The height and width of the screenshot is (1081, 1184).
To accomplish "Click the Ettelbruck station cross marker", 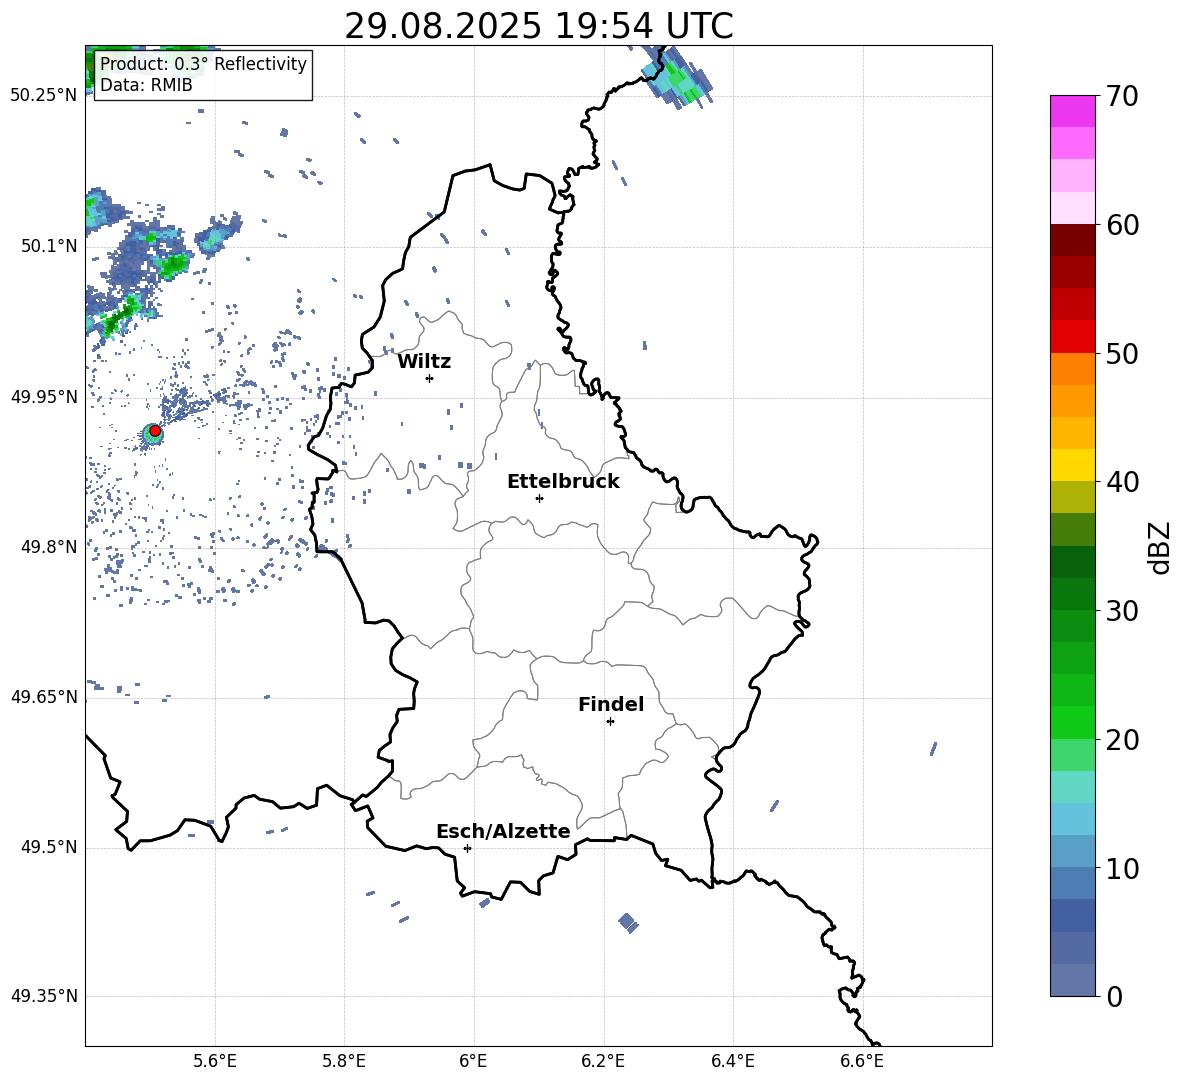I will pyautogui.click(x=539, y=498).
